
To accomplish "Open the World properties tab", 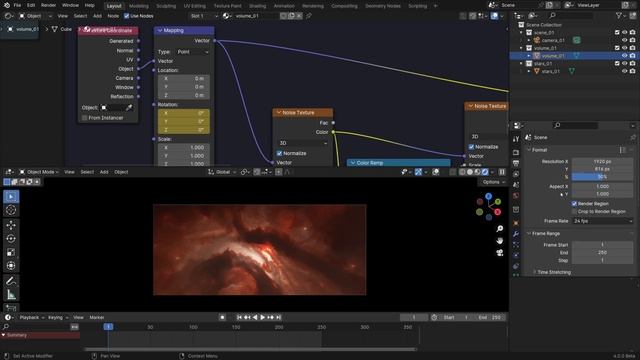I will [x=516, y=196].
